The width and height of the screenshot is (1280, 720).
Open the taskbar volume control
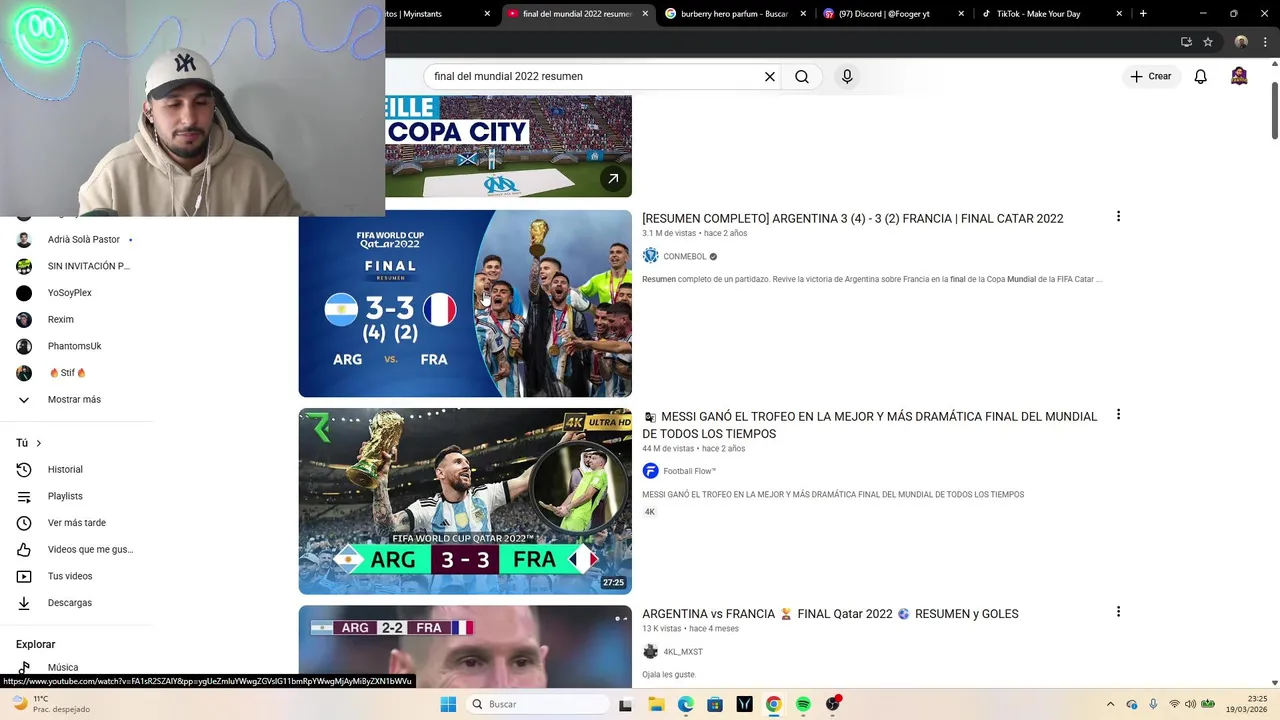pos(1191,704)
